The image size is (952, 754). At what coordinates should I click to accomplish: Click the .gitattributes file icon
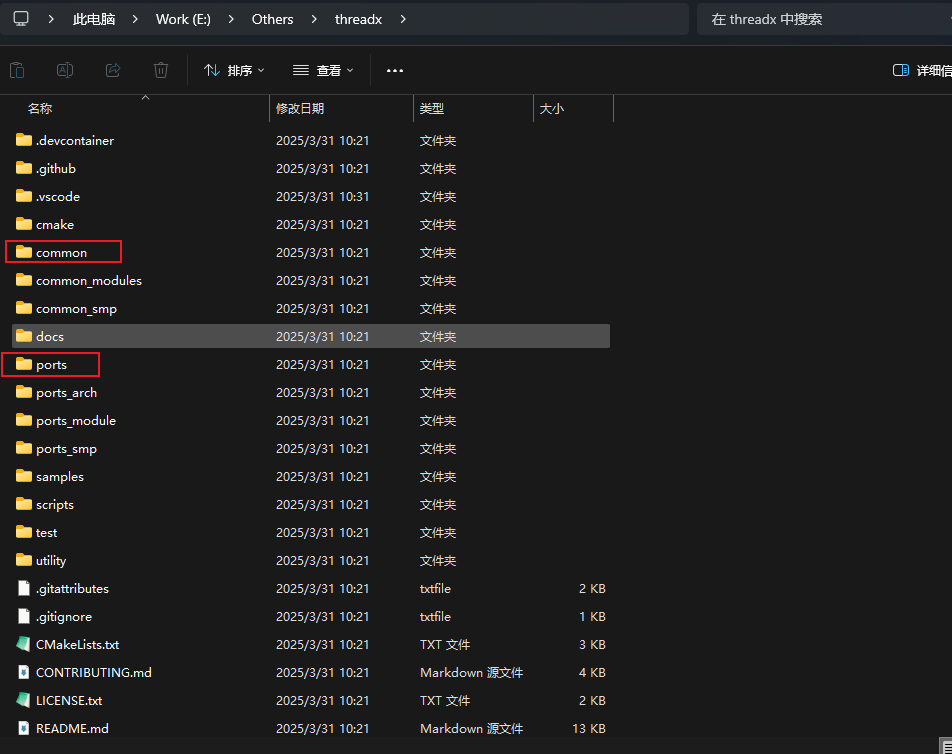pyautogui.click(x=24, y=588)
